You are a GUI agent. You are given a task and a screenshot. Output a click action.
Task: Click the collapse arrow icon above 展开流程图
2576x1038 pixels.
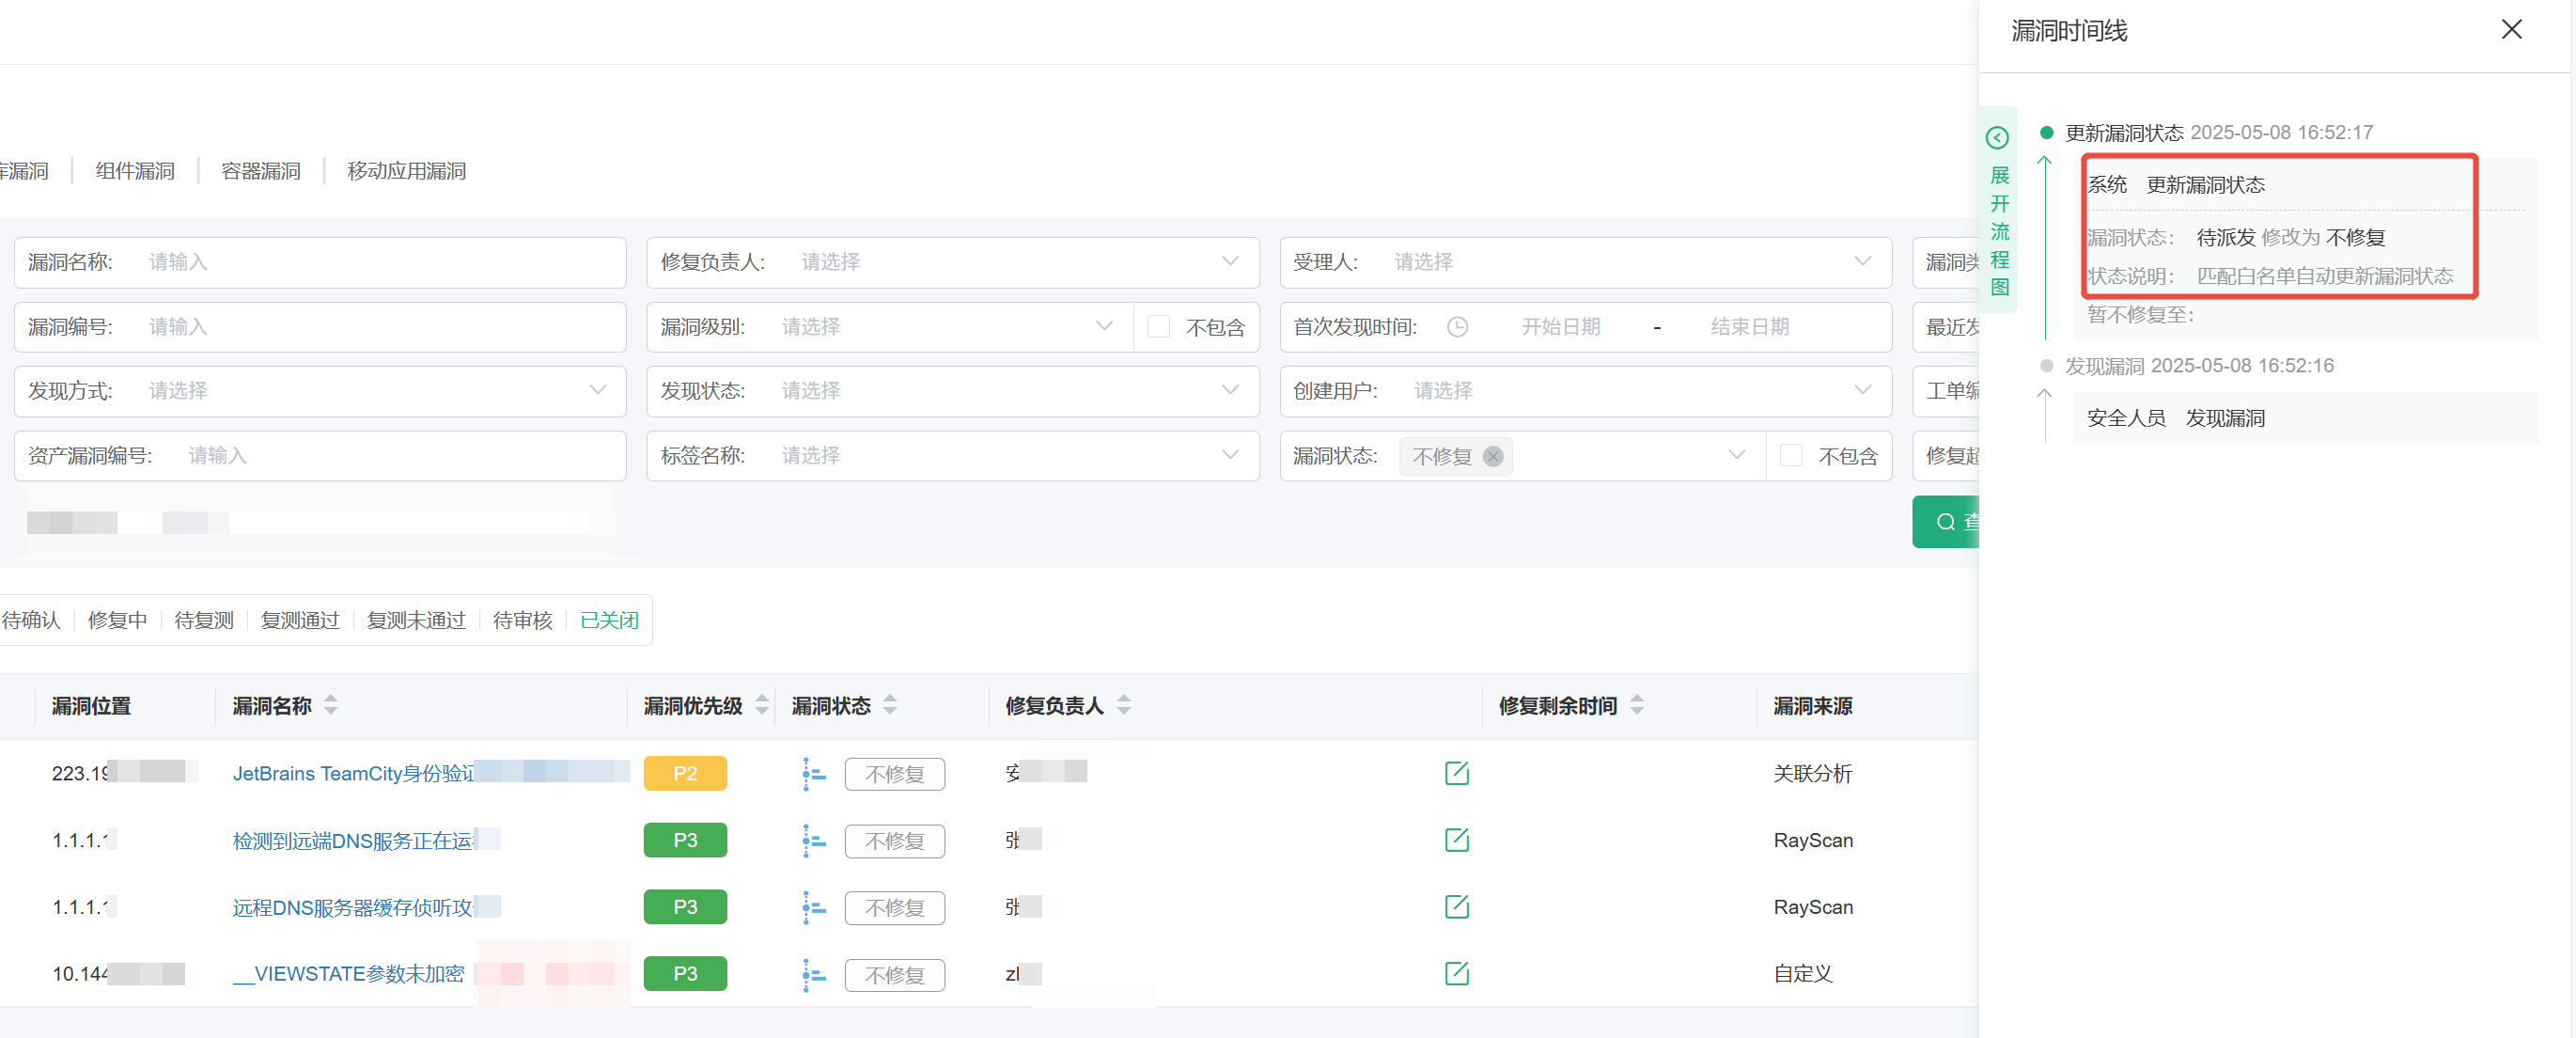click(x=1997, y=138)
